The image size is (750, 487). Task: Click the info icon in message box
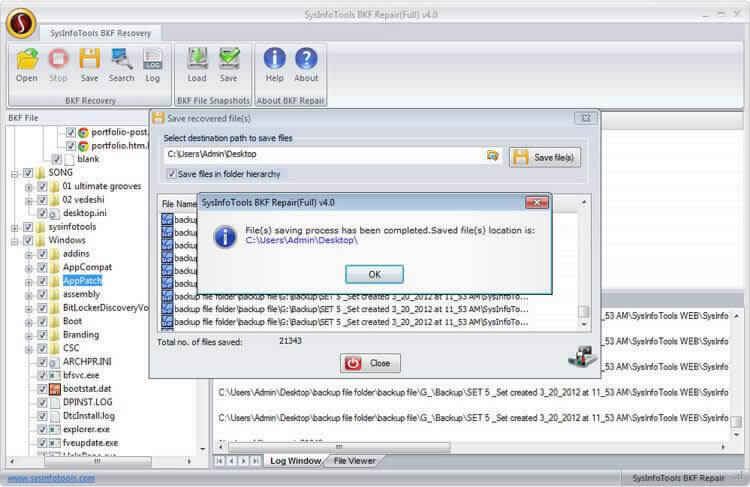coord(225,237)
